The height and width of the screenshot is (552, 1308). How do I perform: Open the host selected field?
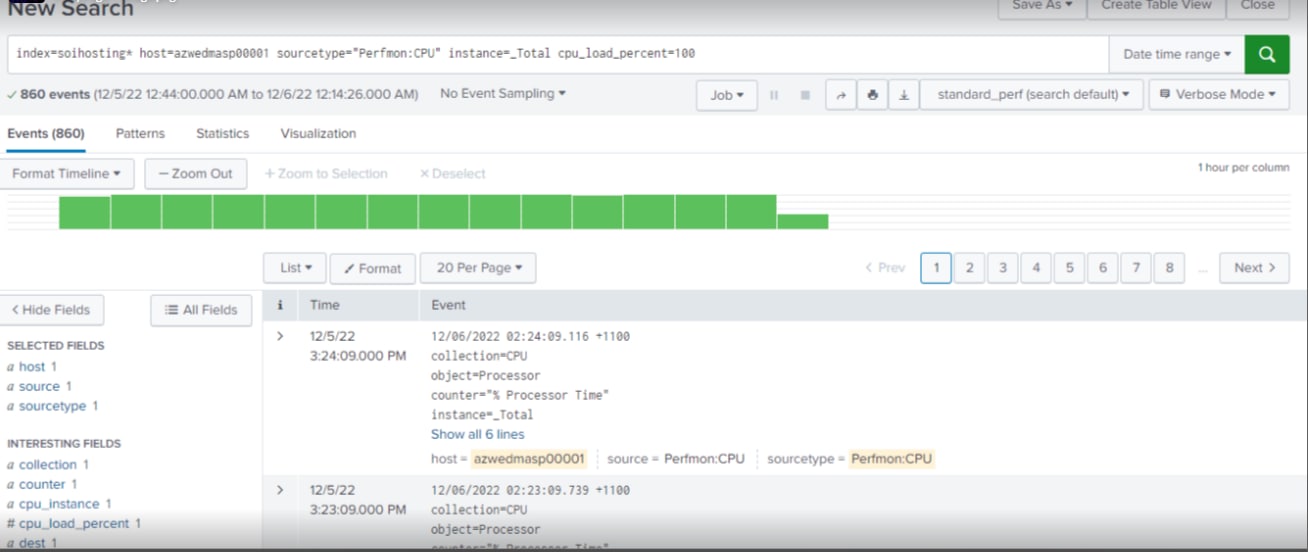pyautogui.click(x=32, y=367)
